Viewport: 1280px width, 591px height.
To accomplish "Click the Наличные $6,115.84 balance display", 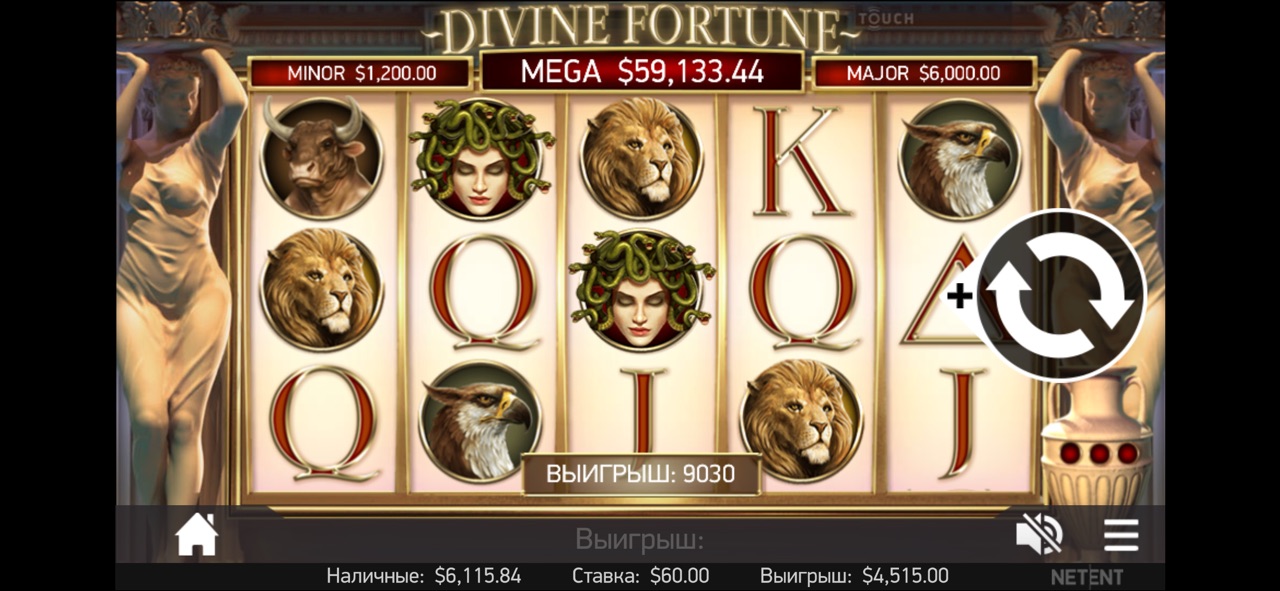I will point(424,576).
